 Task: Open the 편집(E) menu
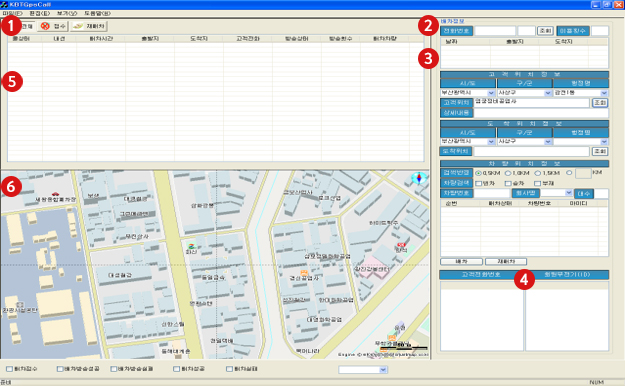pos(39,14)
